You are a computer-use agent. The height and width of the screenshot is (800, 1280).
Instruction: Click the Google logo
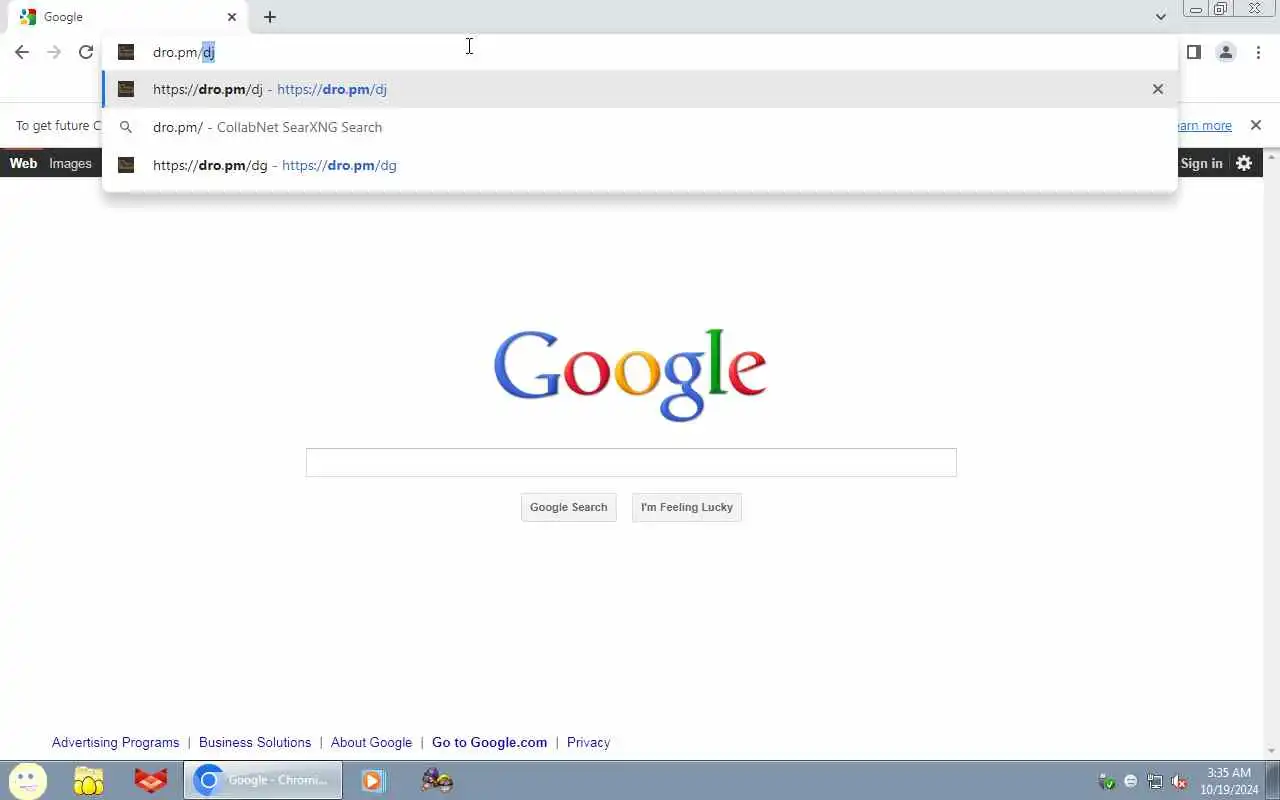tap(630, 375)
